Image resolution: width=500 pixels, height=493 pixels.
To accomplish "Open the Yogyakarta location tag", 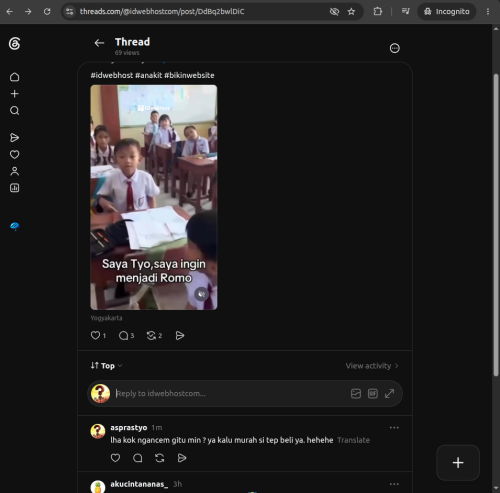I will click(x=106, y=318).
